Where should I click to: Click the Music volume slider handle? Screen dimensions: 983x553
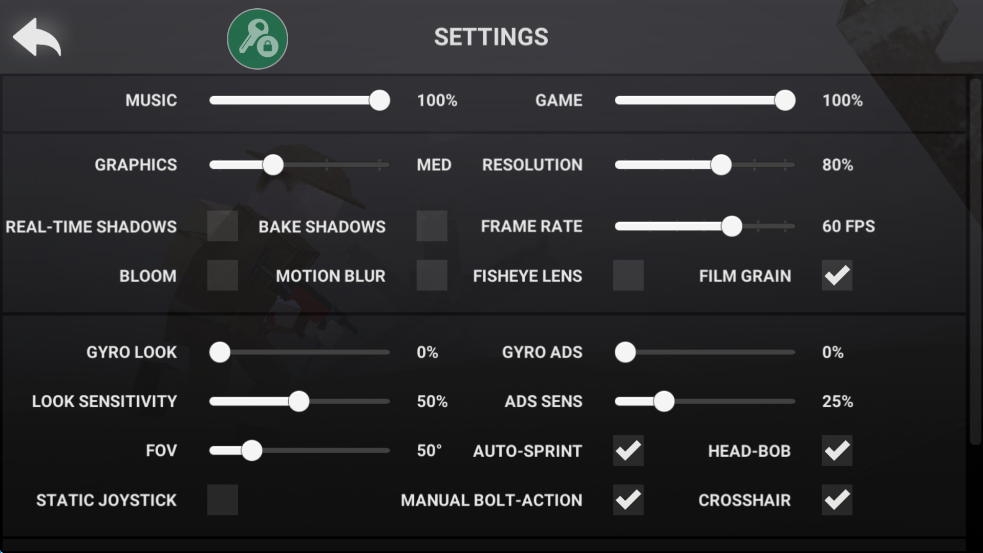point(379,100)
